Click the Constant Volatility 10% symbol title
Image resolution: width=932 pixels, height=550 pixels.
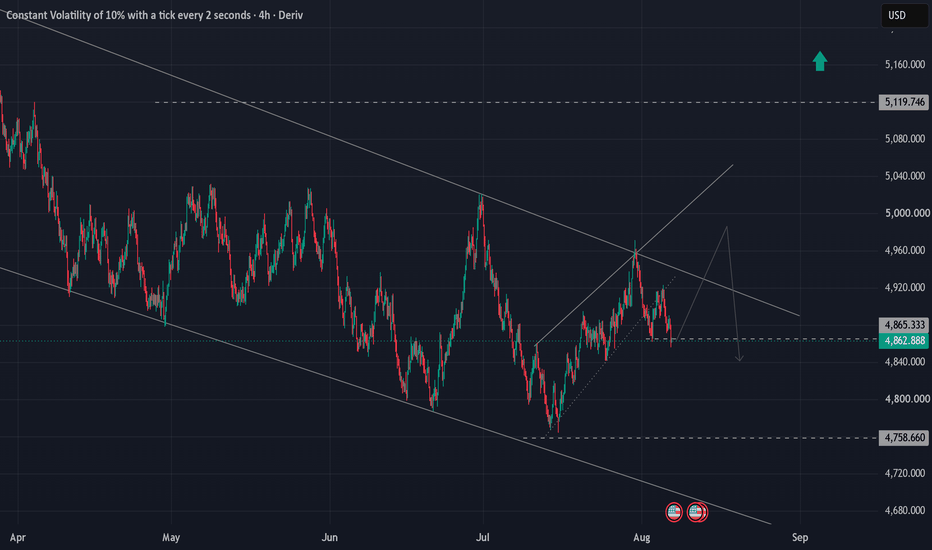click(x=155, y=15)
